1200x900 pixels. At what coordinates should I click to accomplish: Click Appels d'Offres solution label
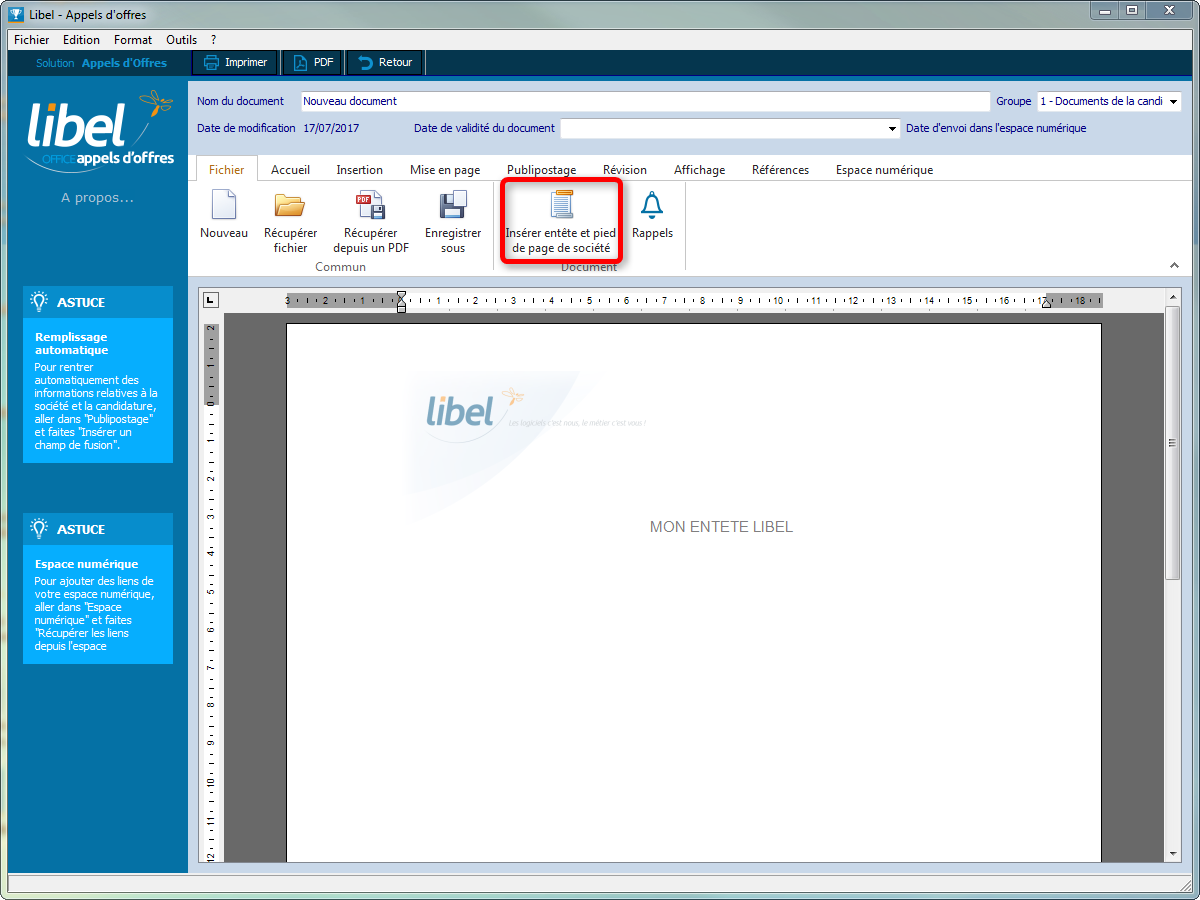(124, 63)
